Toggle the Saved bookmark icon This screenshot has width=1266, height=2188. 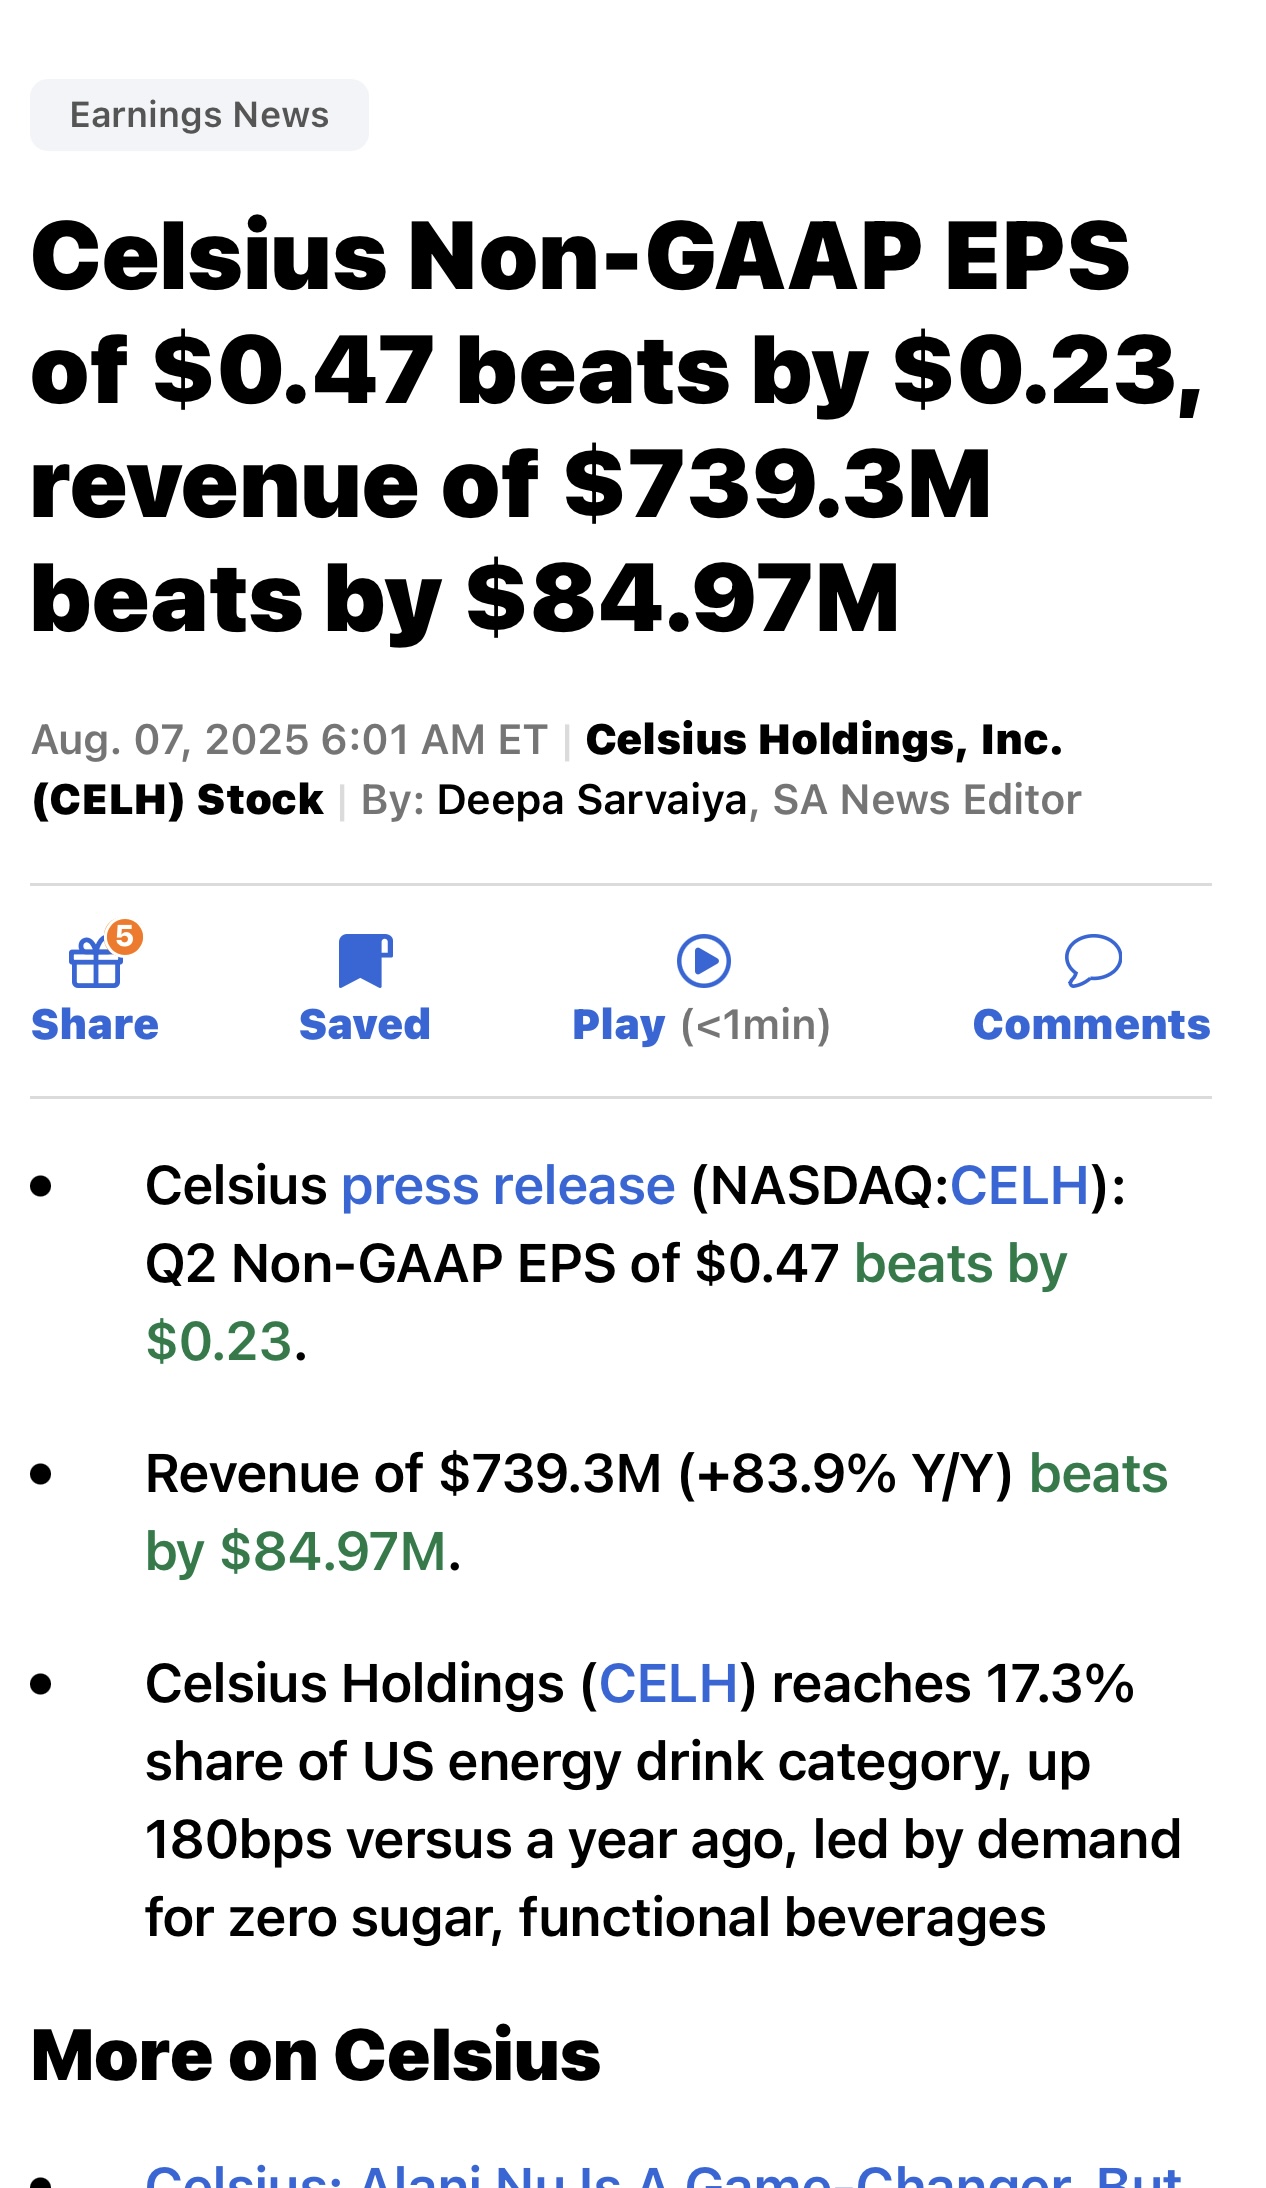365,961
